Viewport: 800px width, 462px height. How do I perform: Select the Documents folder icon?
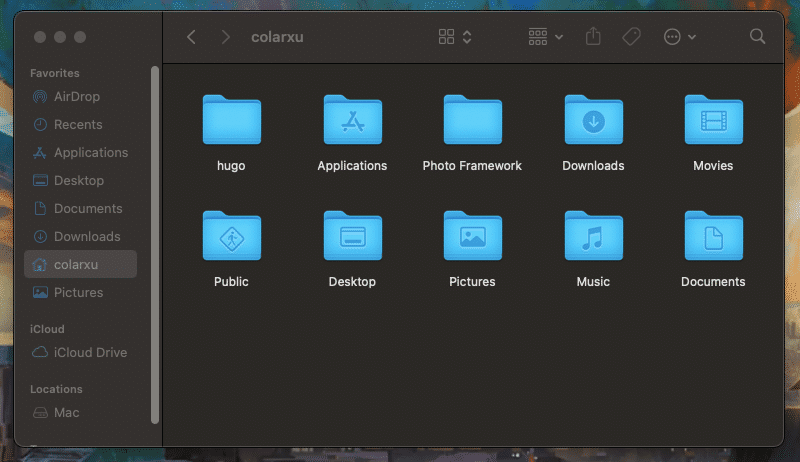[x=714, y=236]
